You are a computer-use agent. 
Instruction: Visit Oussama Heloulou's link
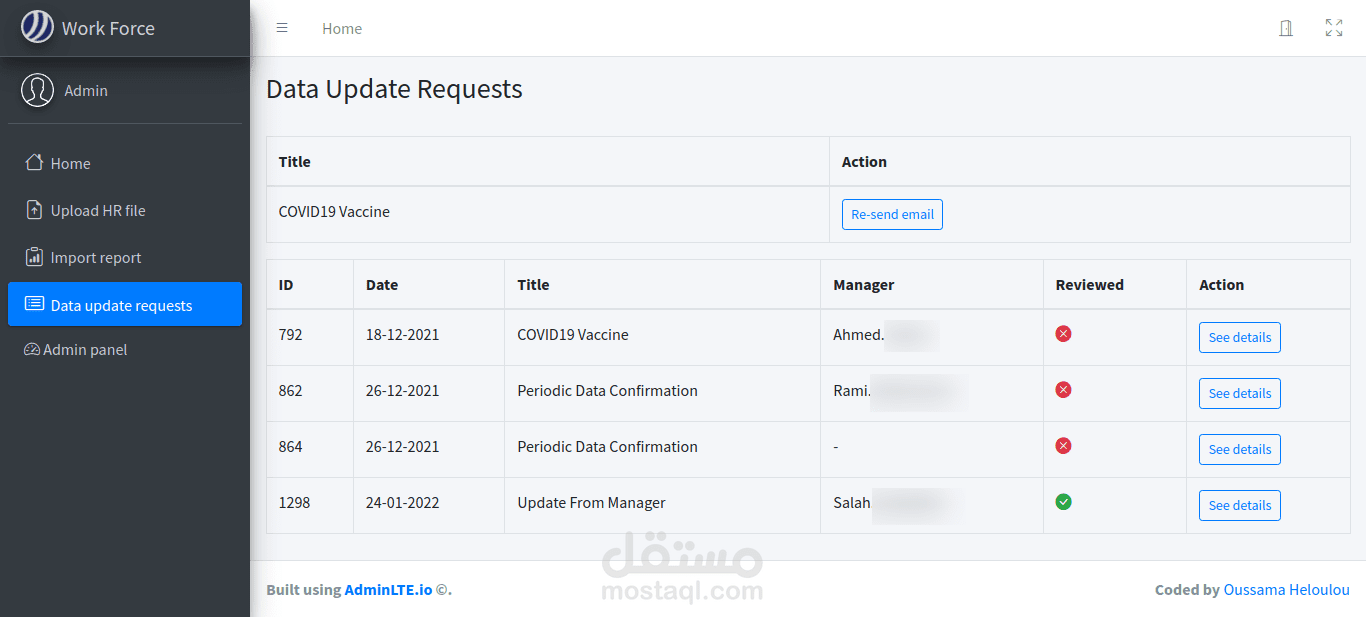[1286, 590]
